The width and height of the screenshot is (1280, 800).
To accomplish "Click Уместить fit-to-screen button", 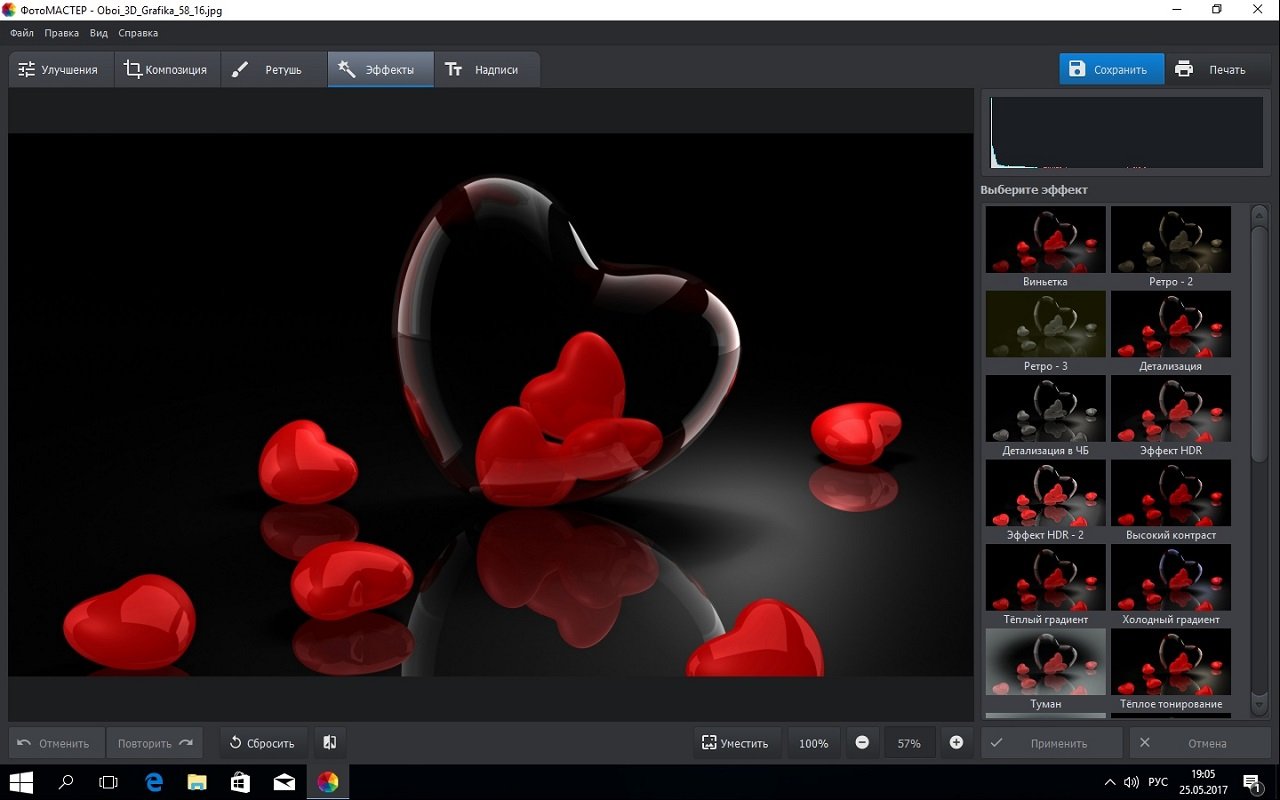I will pos(736,743).
